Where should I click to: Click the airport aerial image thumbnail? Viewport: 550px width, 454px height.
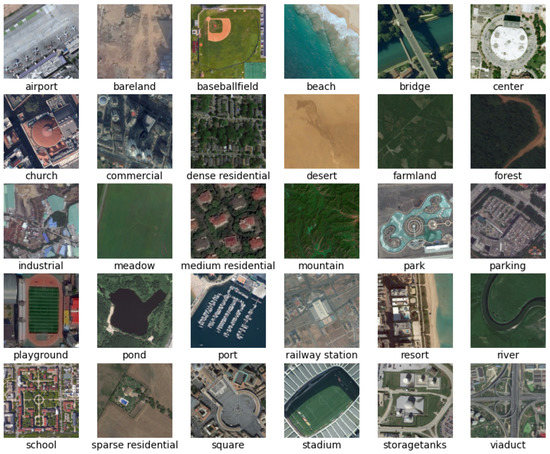click(x=41, y=41)
